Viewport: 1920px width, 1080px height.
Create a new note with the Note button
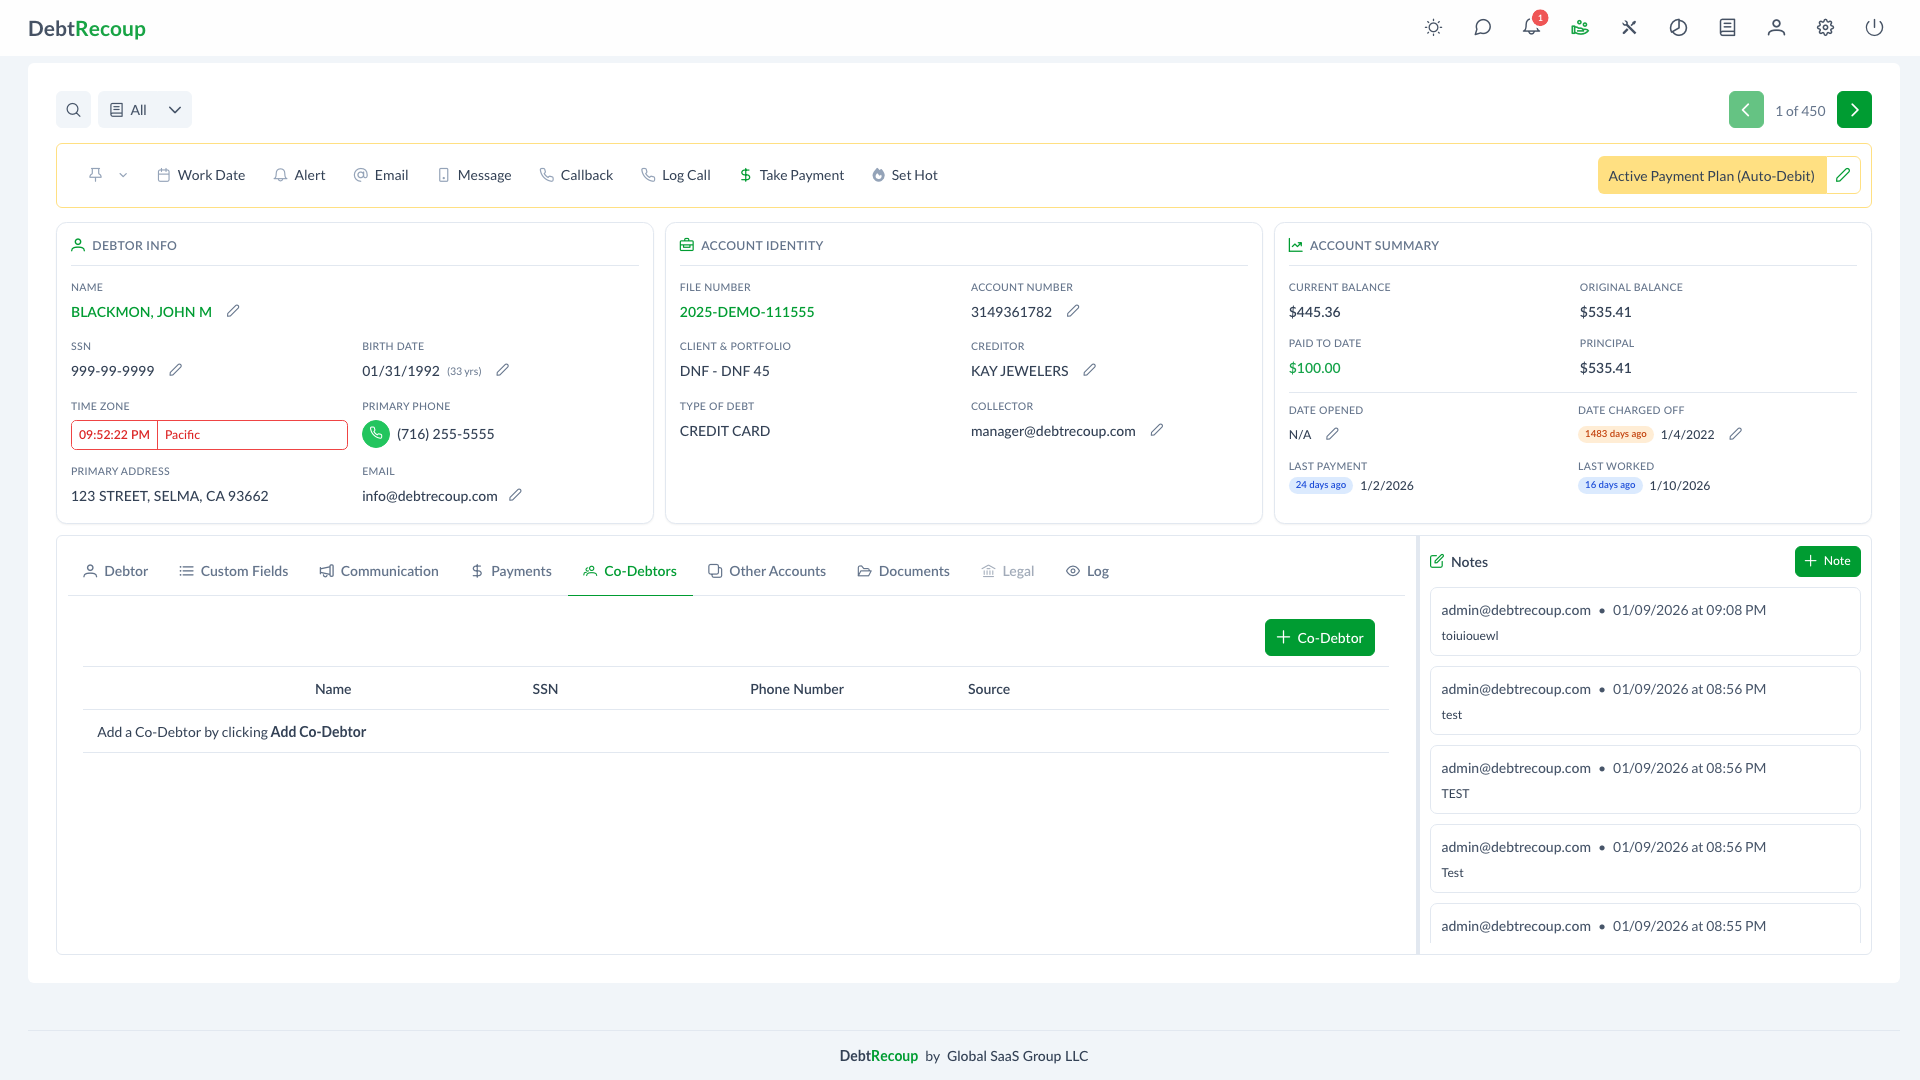(x=1827, y=561)
